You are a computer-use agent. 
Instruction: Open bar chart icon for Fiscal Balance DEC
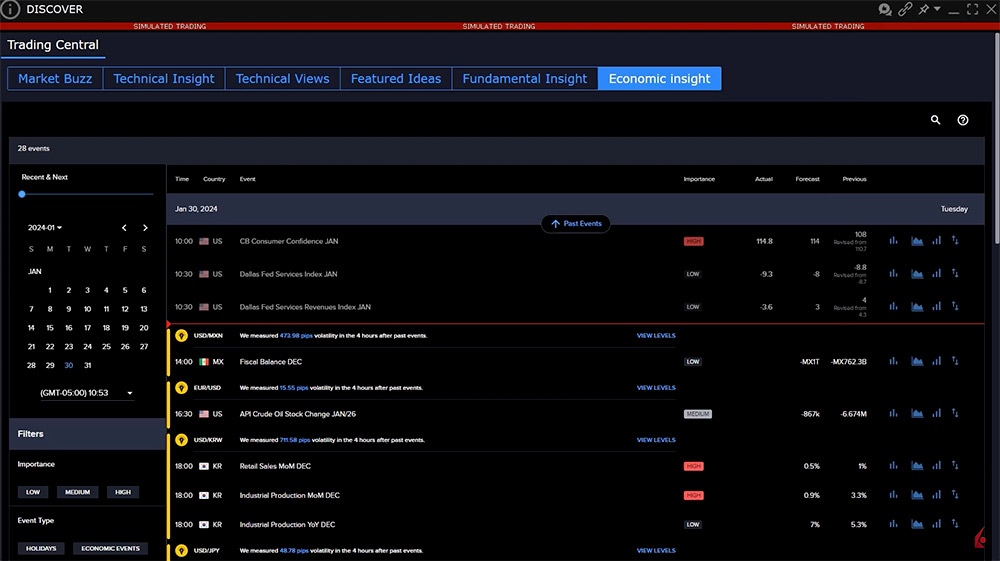893,361
